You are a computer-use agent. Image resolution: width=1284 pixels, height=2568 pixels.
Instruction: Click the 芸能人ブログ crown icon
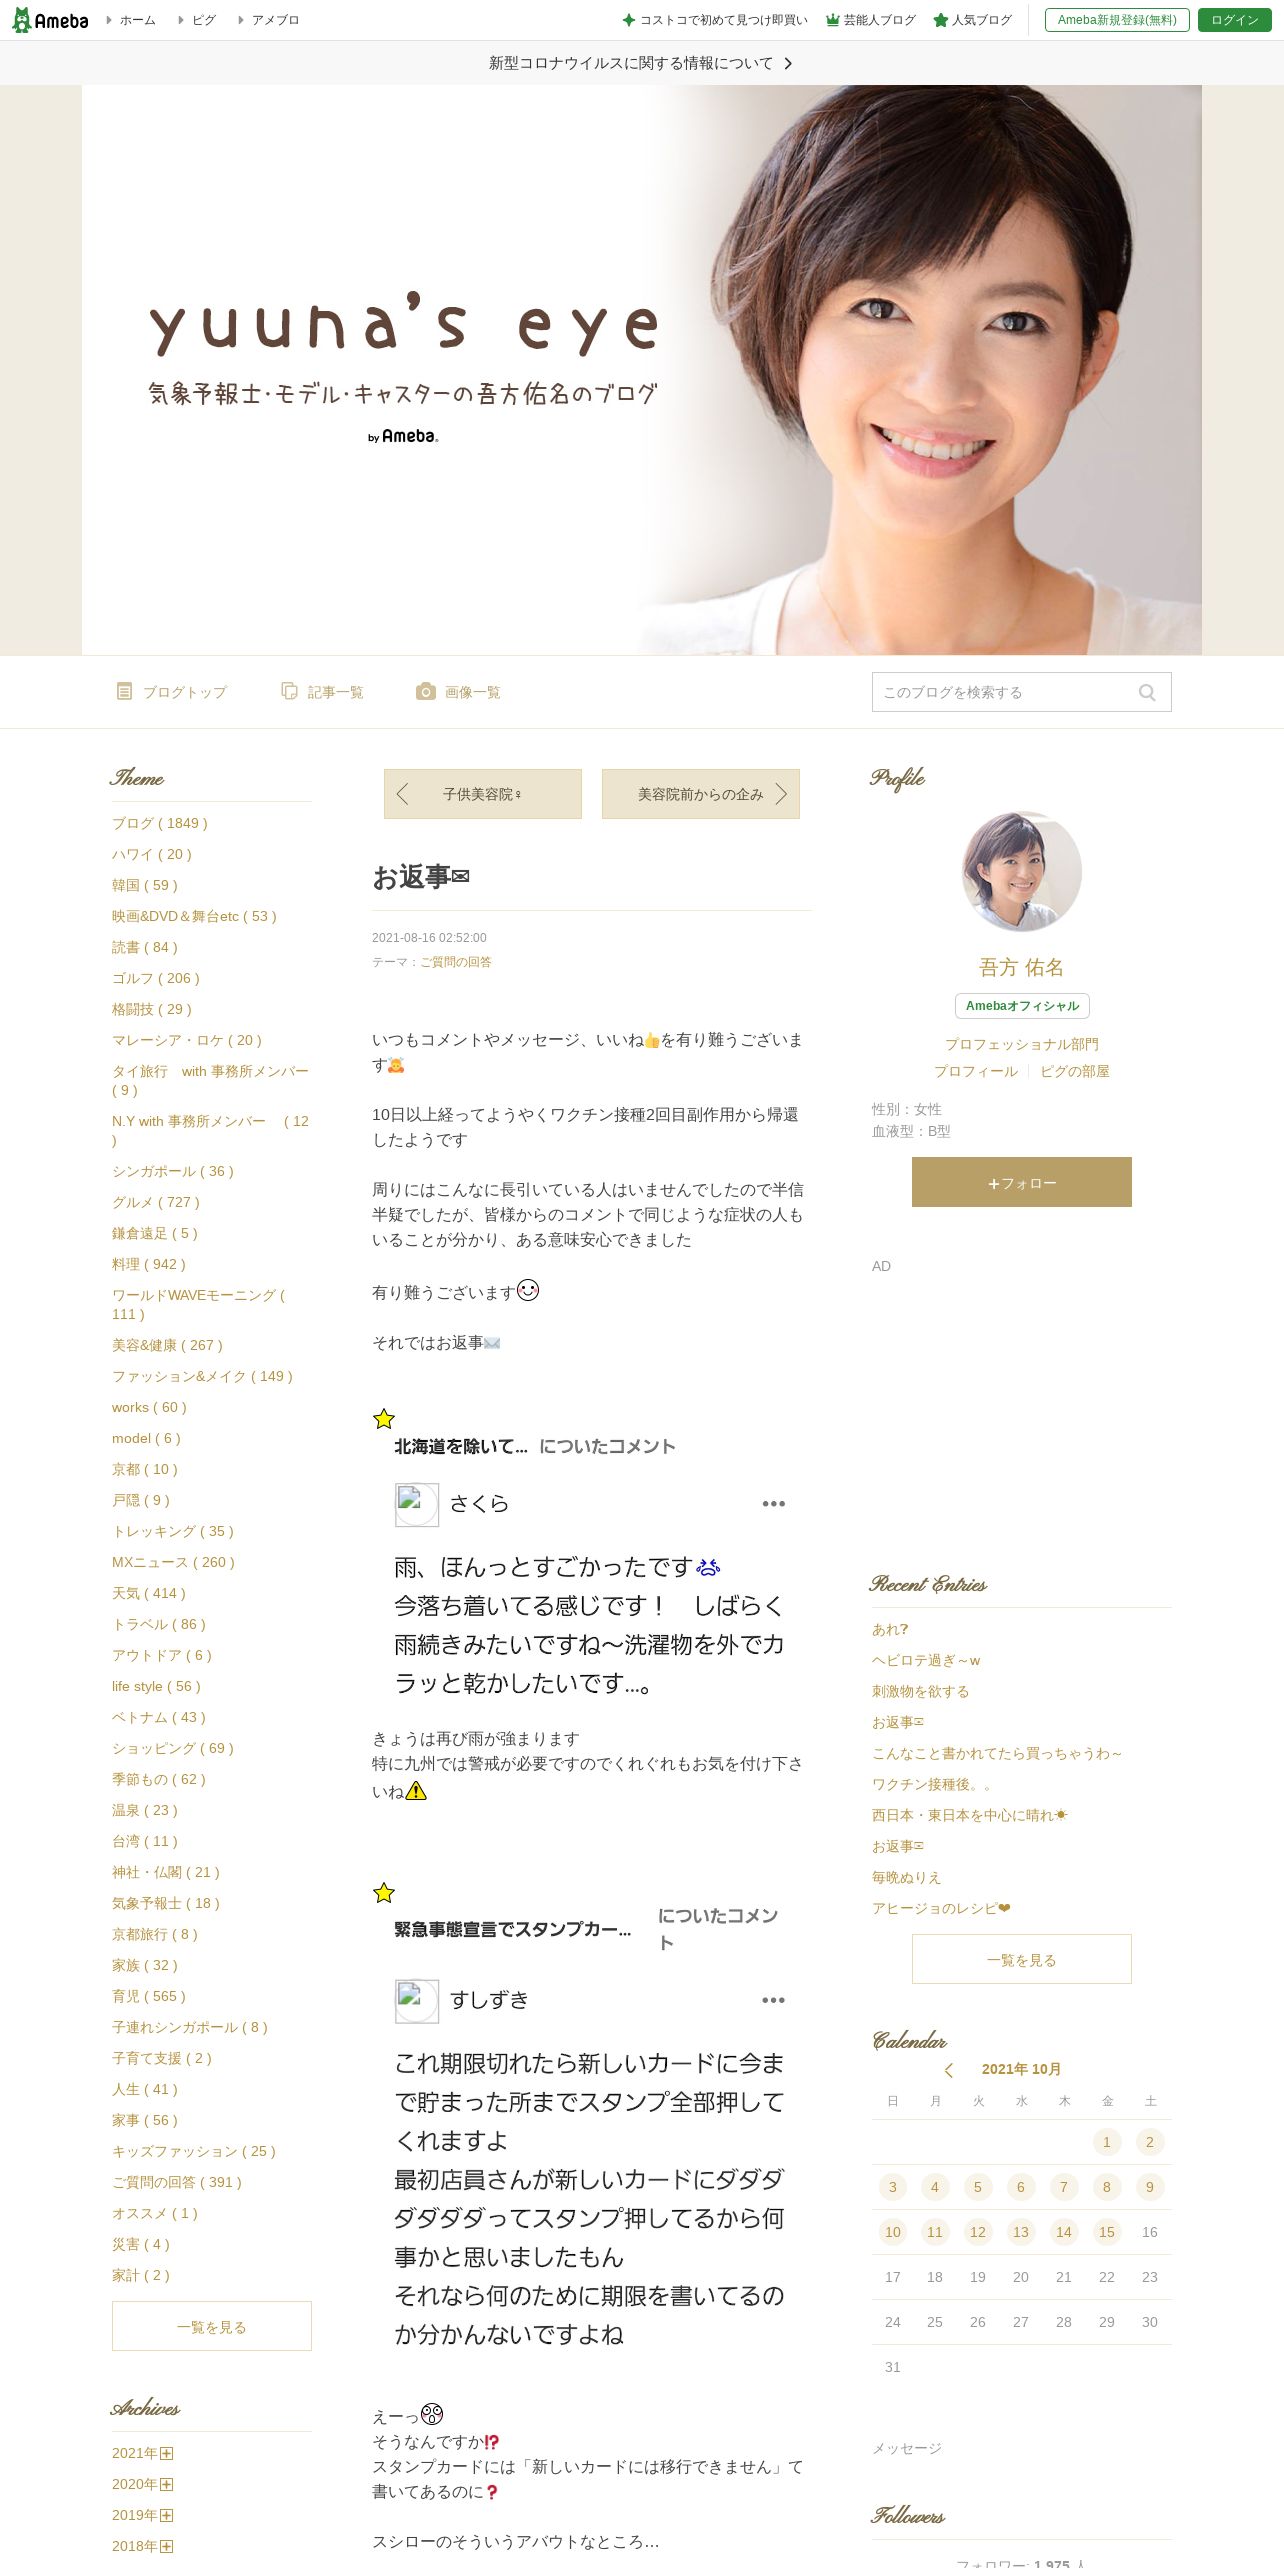[x=832, y=20]
